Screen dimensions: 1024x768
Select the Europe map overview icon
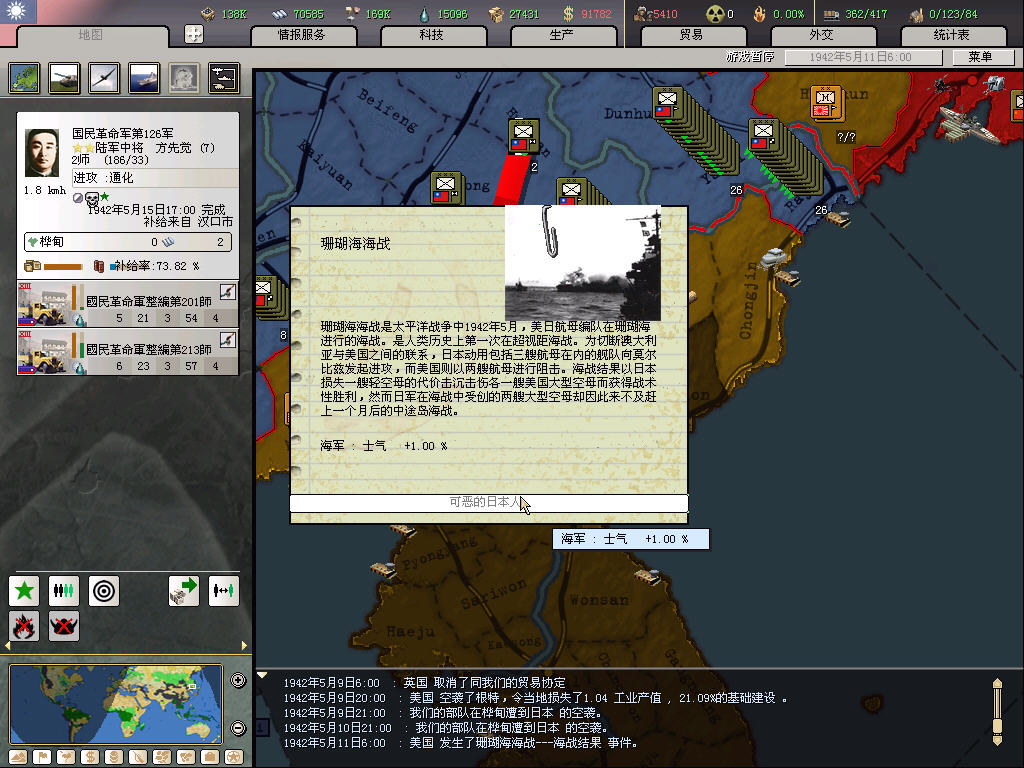click(25, 78)
